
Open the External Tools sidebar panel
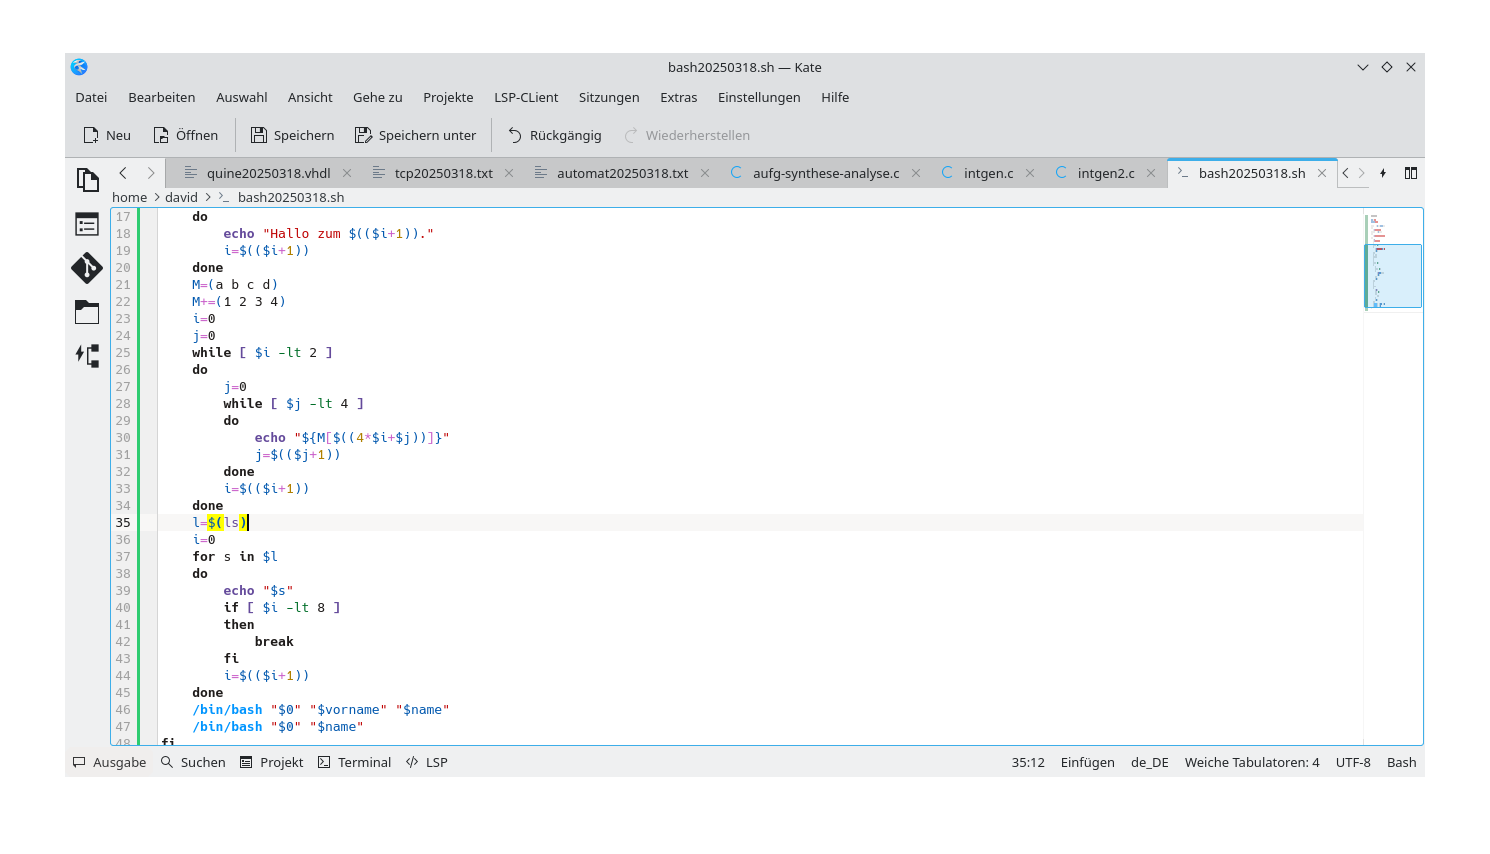88,355
